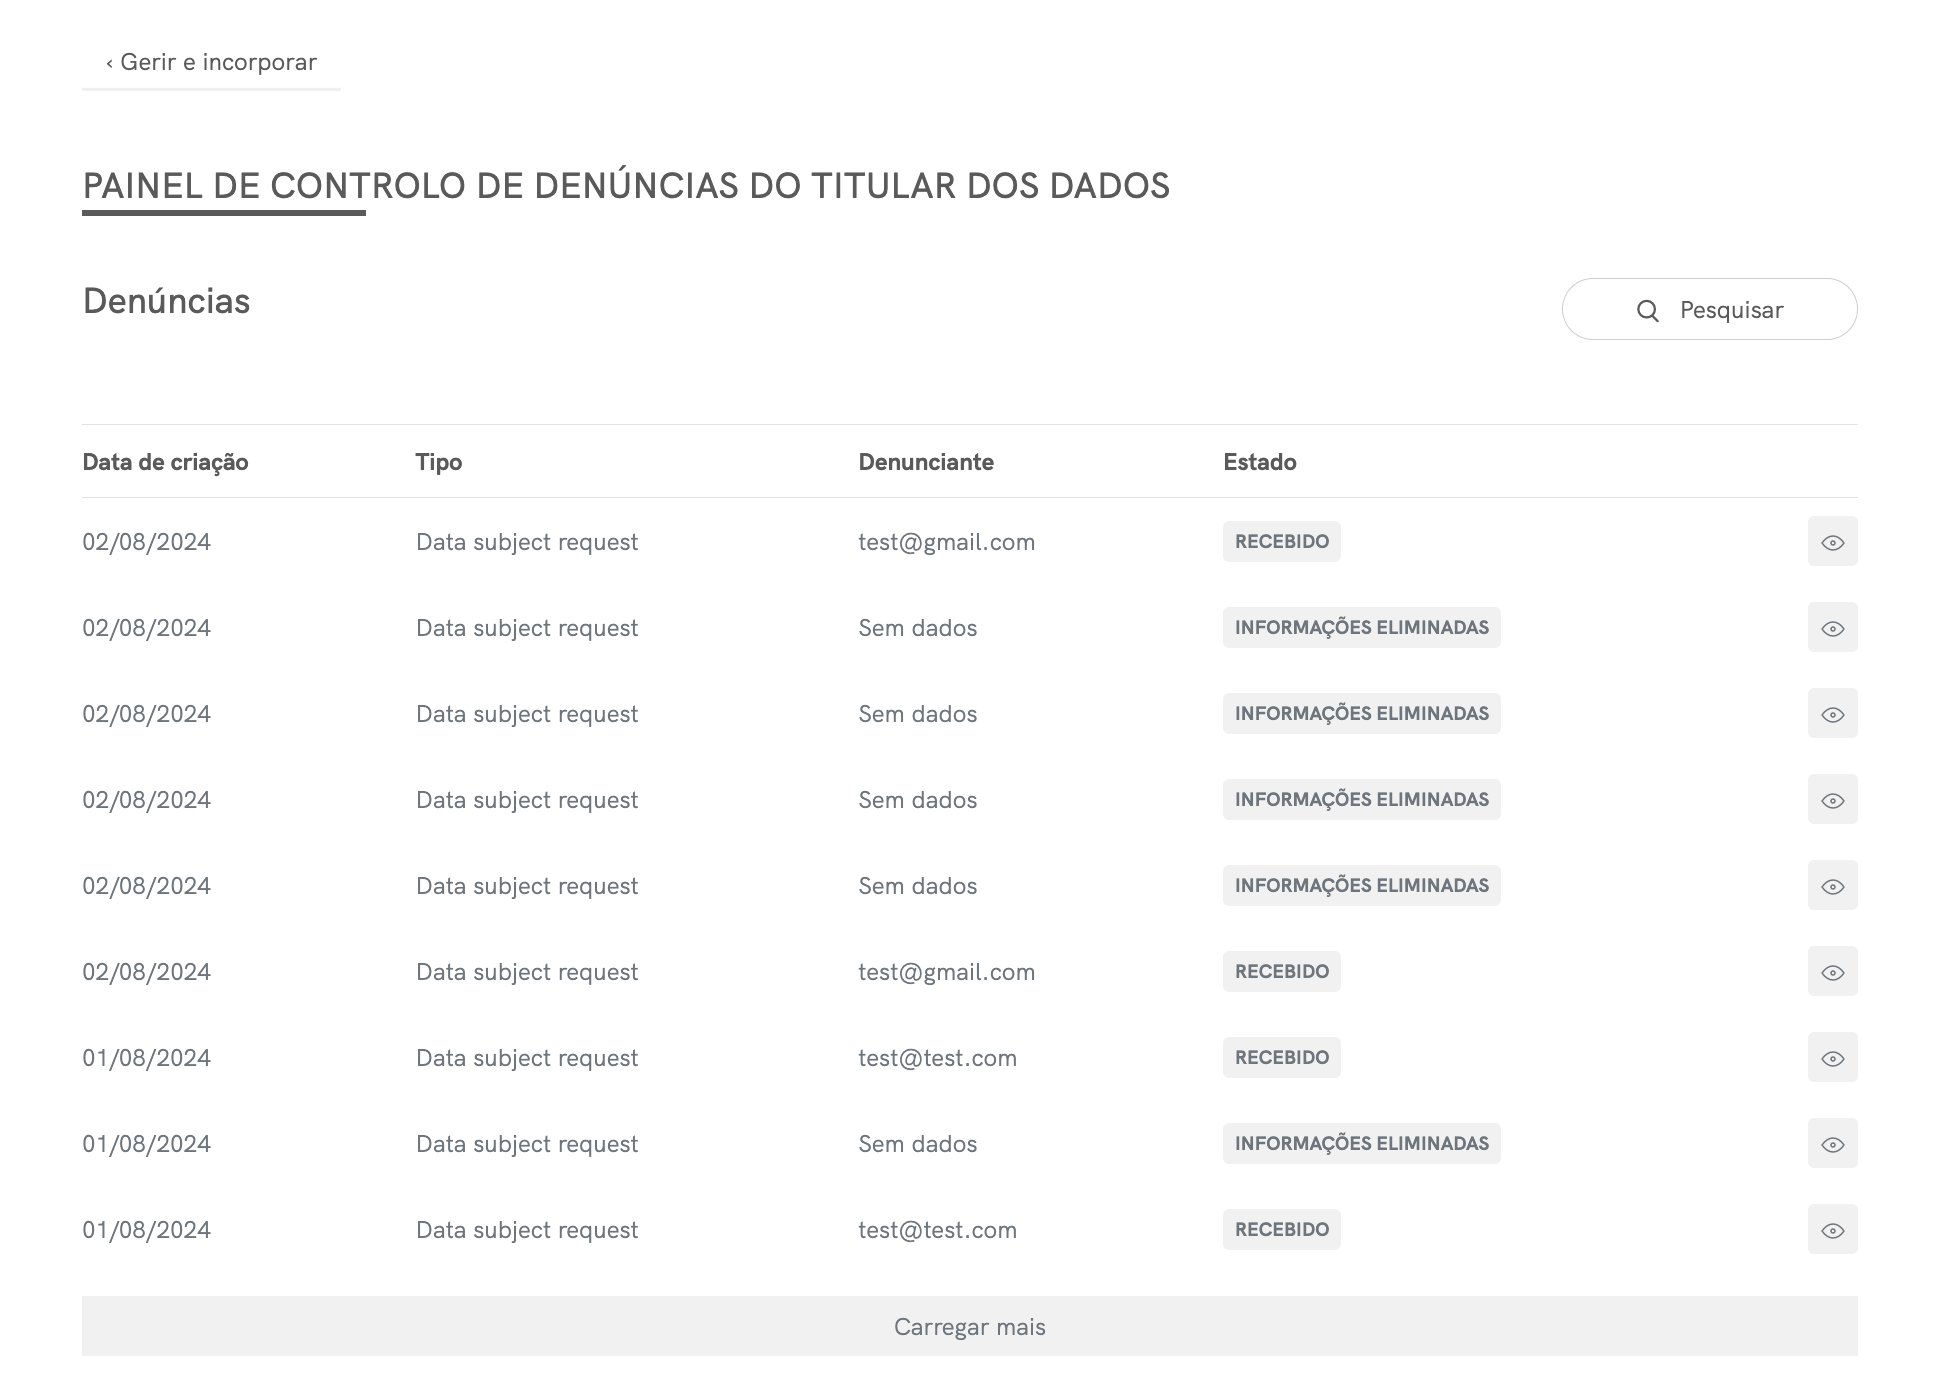The height and width of the screenshot is (1390, 1940).
Task: Click Data de criação column header
Action: 165,462
